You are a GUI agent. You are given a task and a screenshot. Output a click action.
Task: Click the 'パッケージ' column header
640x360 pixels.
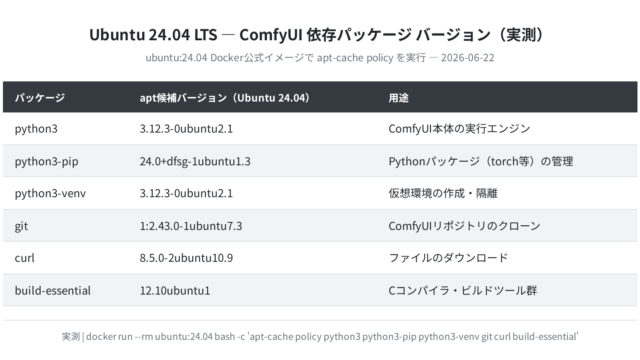(40, 98)
